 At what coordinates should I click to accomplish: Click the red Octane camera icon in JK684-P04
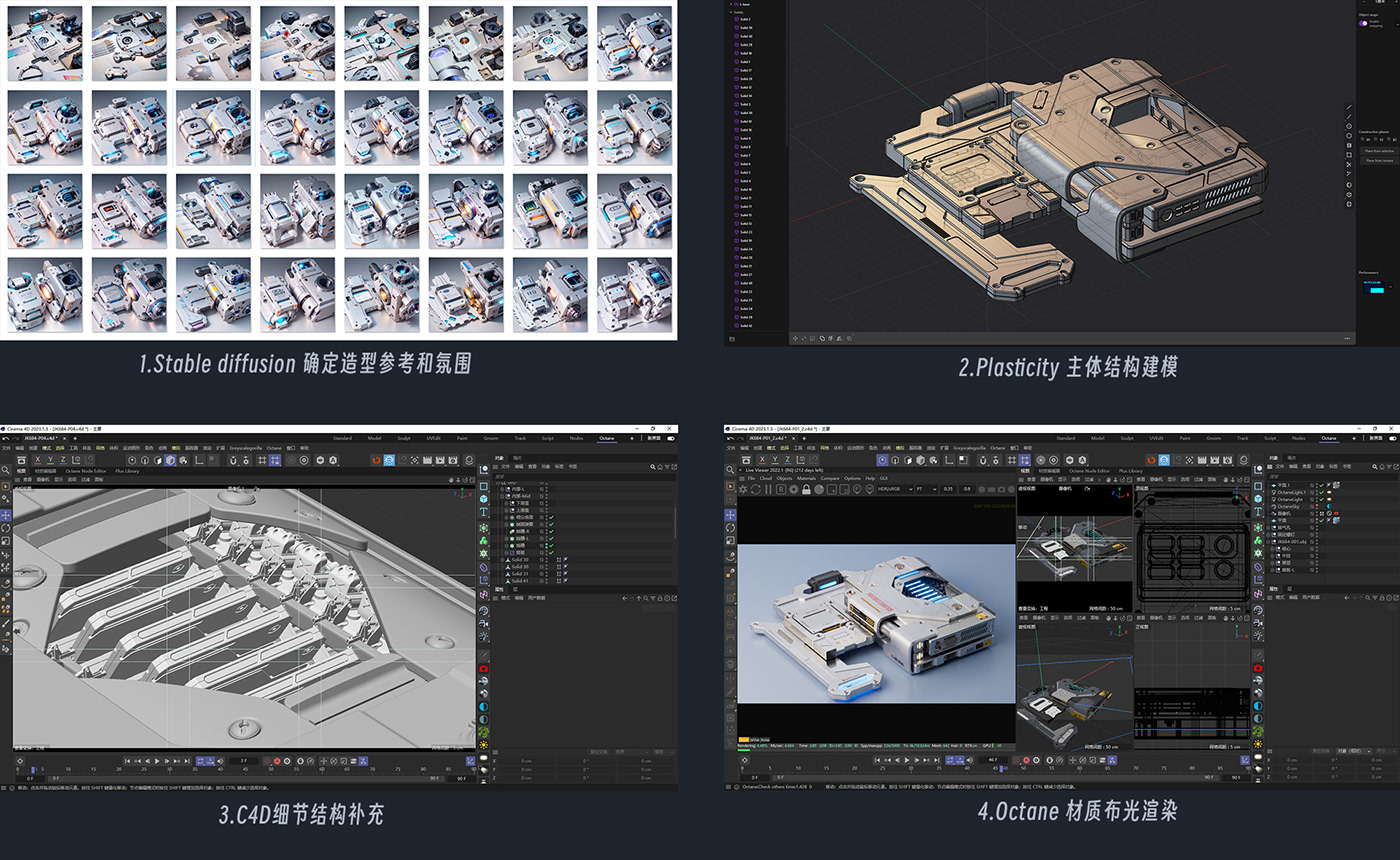point(484,668)
